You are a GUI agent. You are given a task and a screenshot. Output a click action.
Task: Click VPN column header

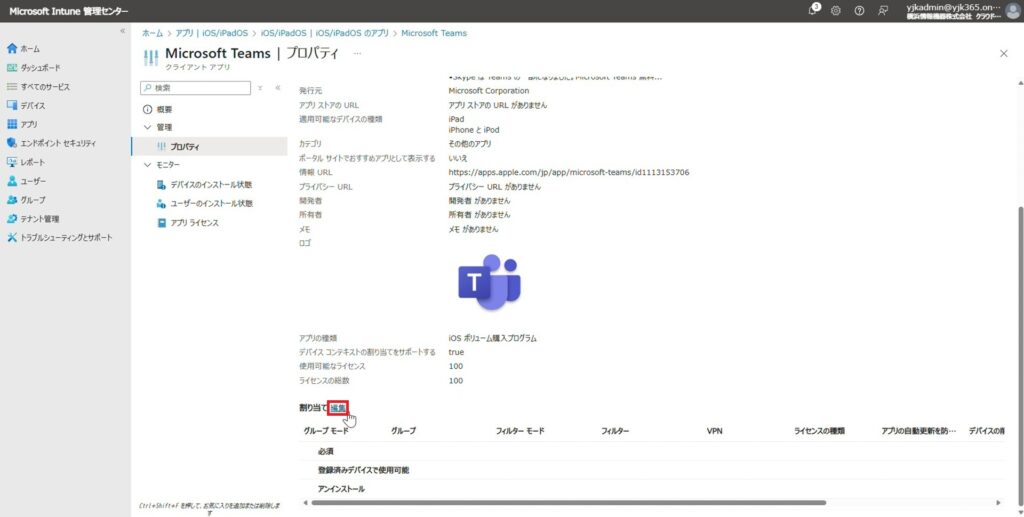click(714, 431)
